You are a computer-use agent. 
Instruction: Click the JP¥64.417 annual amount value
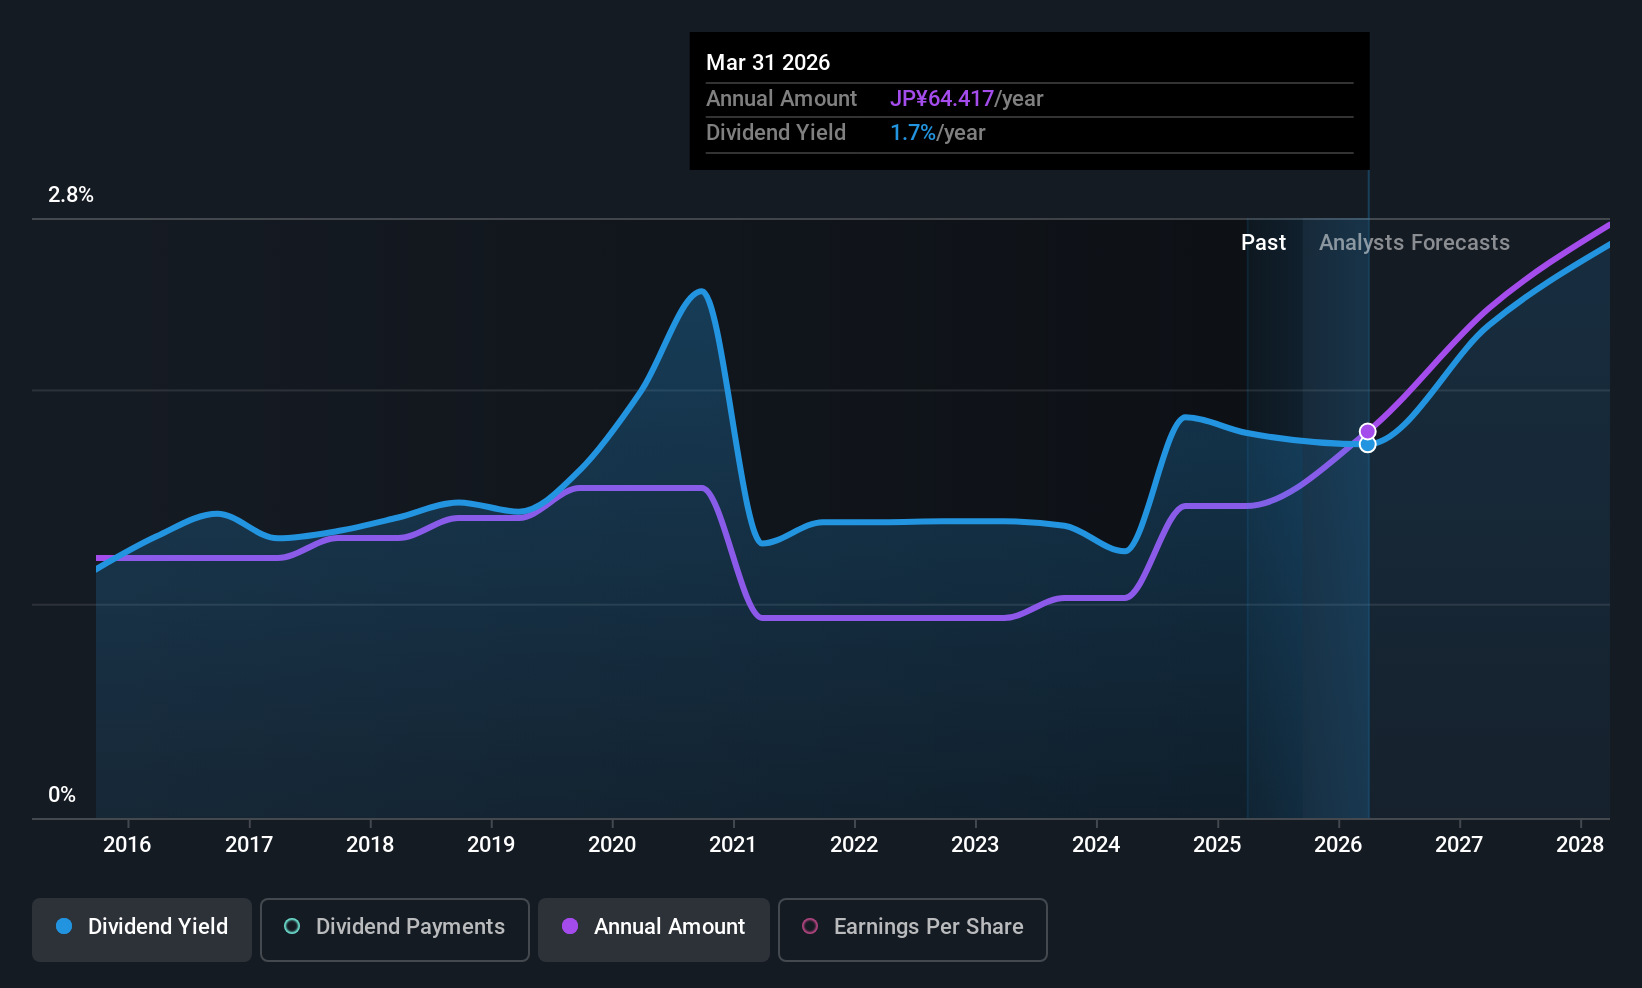(x=942, y=99)
